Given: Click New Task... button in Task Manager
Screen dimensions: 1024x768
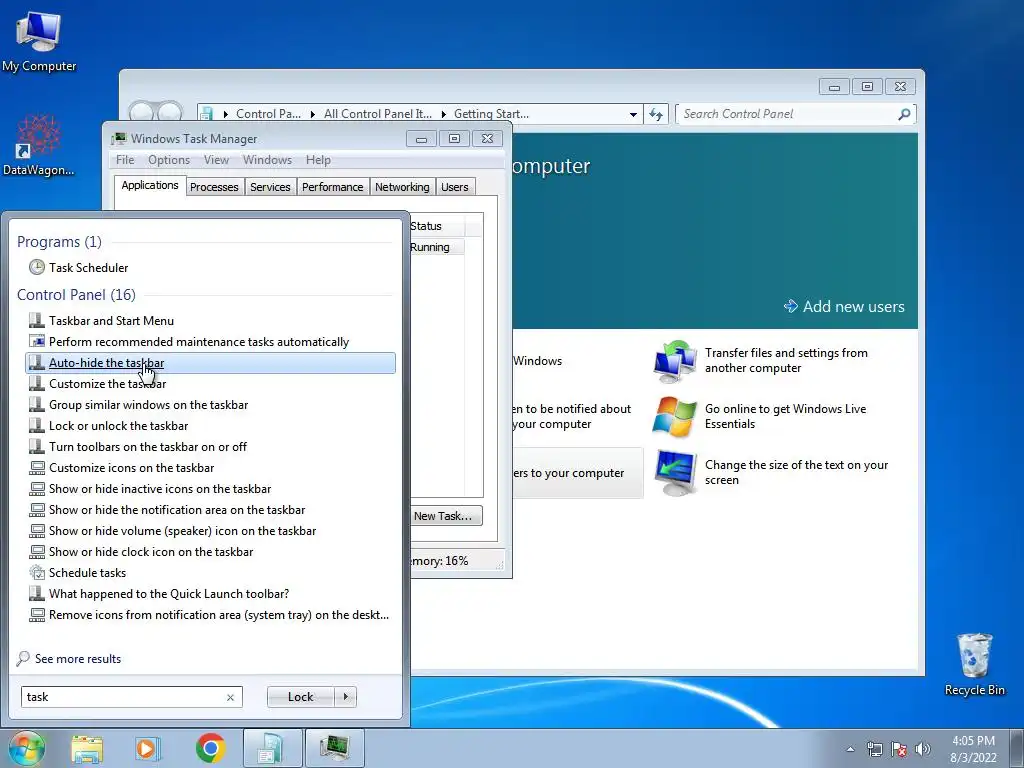Looking at the screenshot, I should pyautogui.click(x=446, y=516).
